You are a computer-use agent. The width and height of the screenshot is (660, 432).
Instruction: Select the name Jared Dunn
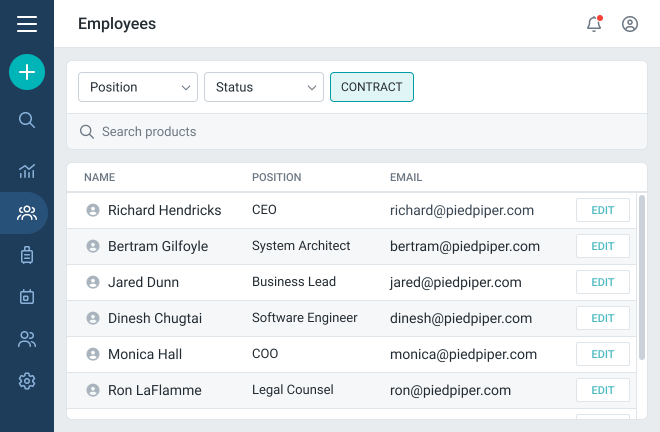(143, 282)
